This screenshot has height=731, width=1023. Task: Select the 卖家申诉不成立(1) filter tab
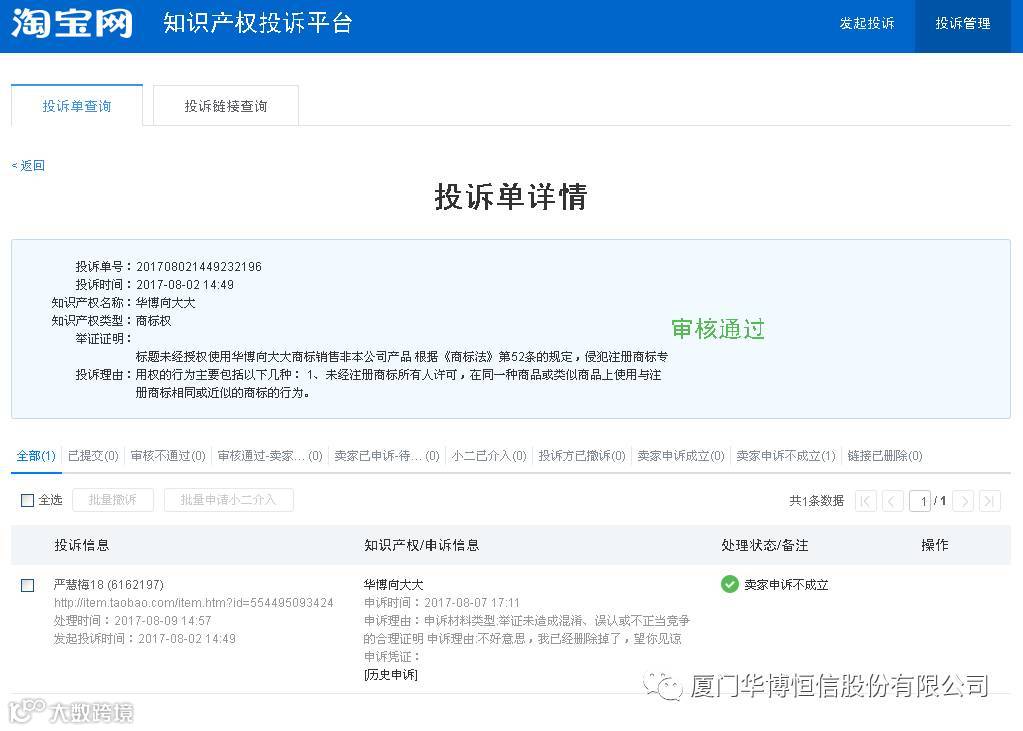[x=786, y=456]
